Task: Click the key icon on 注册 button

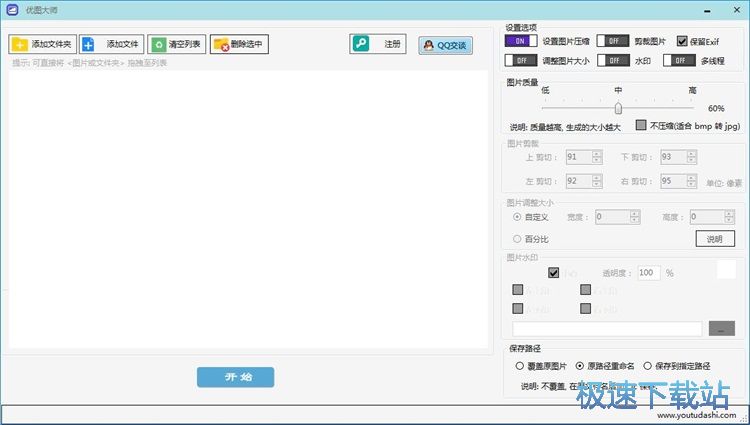Action: coord(361,44)
